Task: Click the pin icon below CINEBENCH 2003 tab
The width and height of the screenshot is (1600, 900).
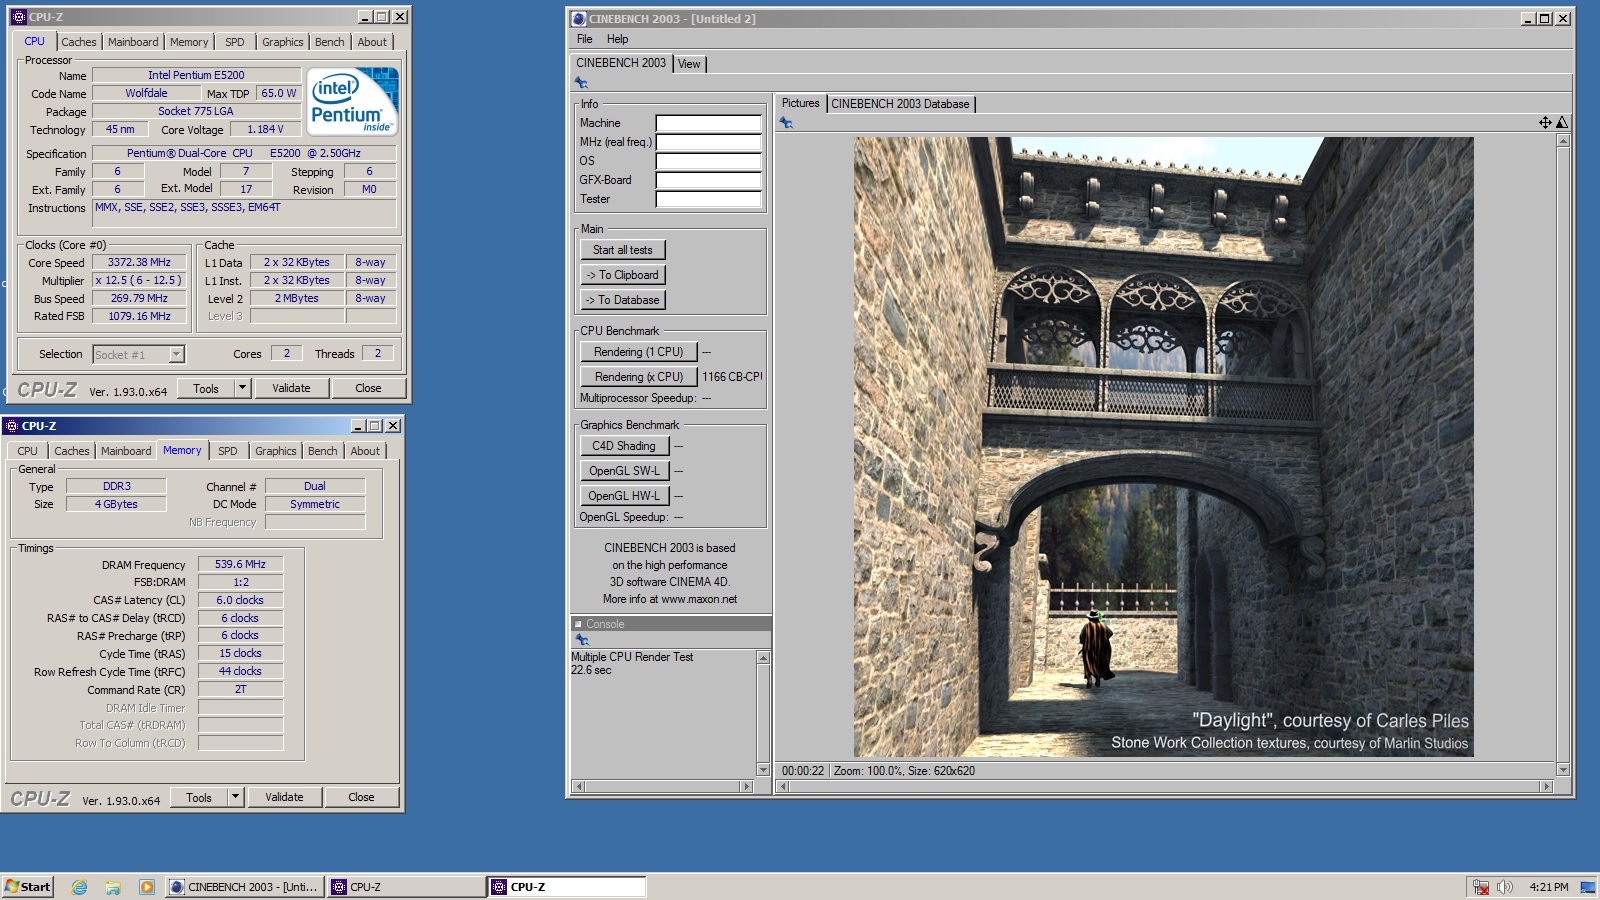Action: [x=581, y=83]
